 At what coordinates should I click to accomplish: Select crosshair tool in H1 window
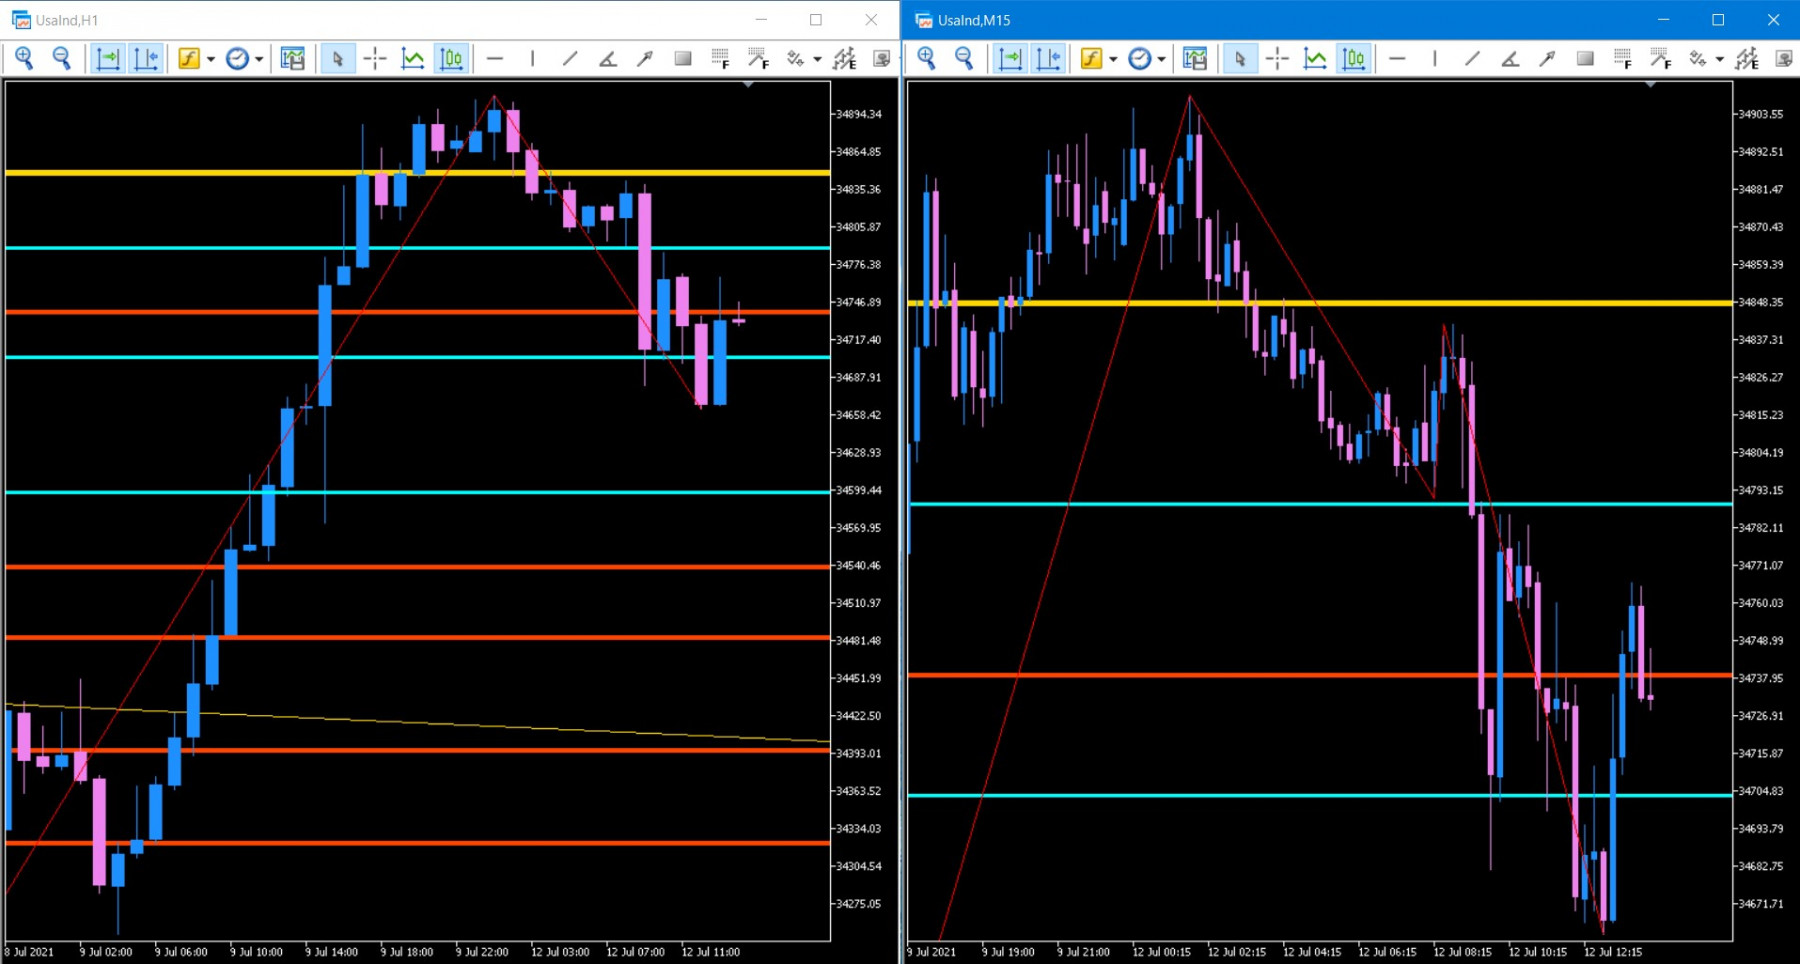pos(375,59)
